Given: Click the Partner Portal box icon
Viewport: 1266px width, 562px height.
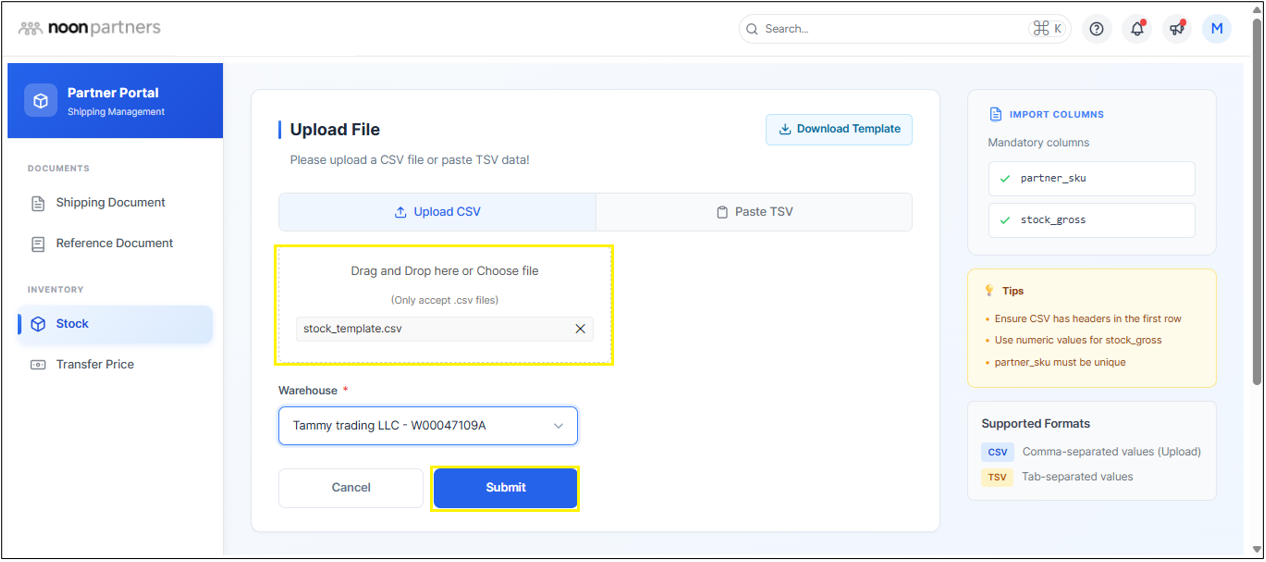Looking at the screenshot, I should click(x=41, y=101).
